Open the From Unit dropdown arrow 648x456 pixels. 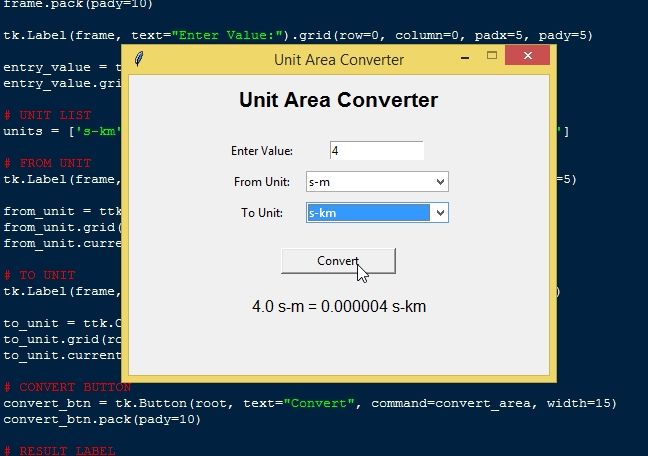click(x=440, y=182)
